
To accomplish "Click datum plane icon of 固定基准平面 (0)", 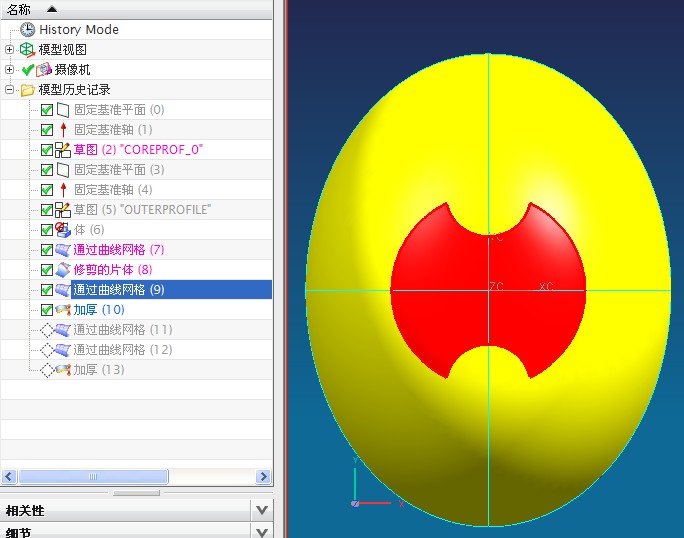I will 63,110.
